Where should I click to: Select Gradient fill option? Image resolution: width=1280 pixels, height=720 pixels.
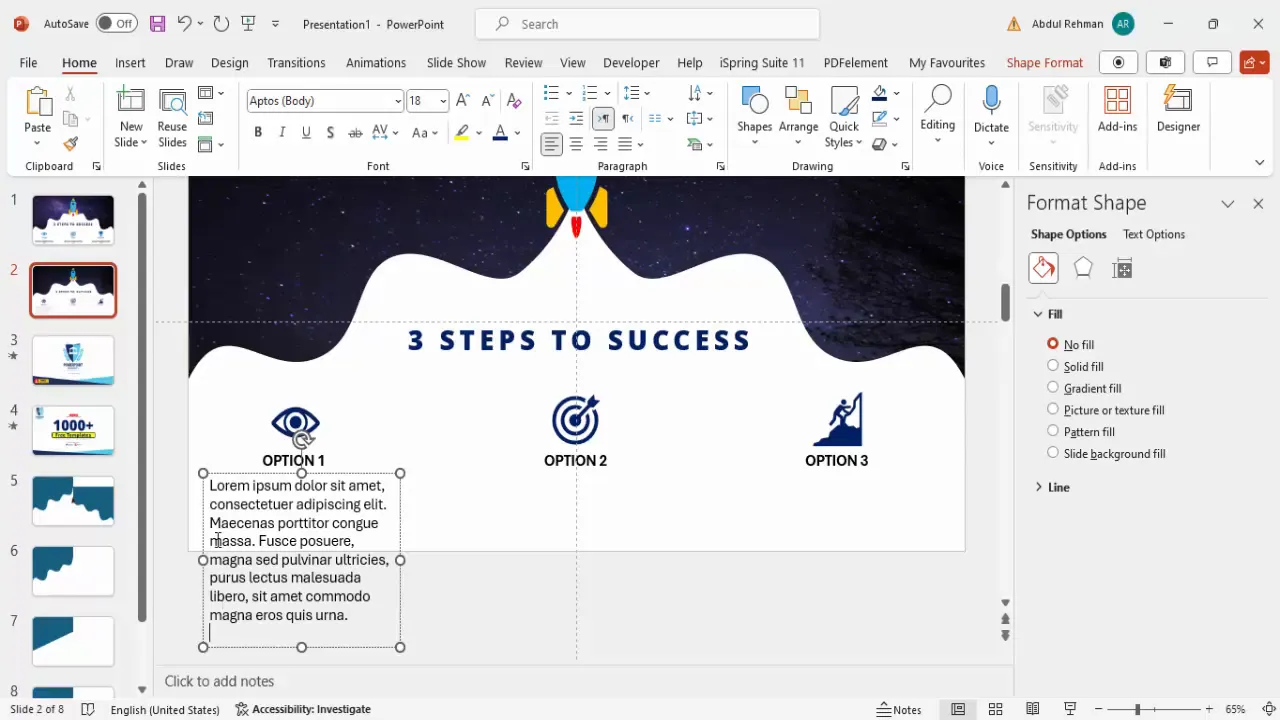pos(1084,388)
